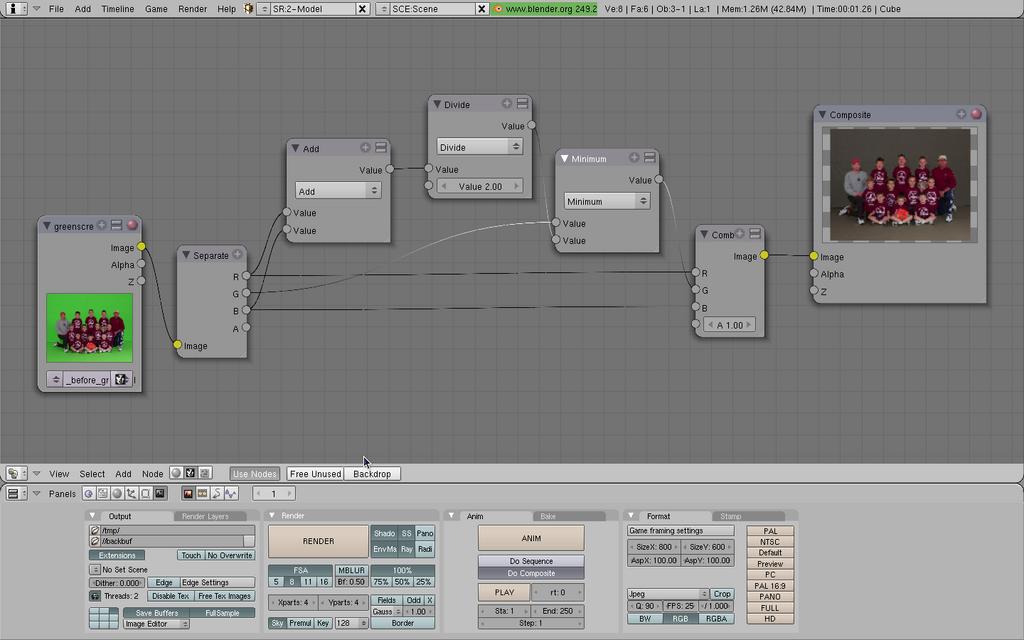This screenshot has width=1024, height=640.
Task: Select the material nodes icon
Action: pyautogui.click(x=176, y=473)
